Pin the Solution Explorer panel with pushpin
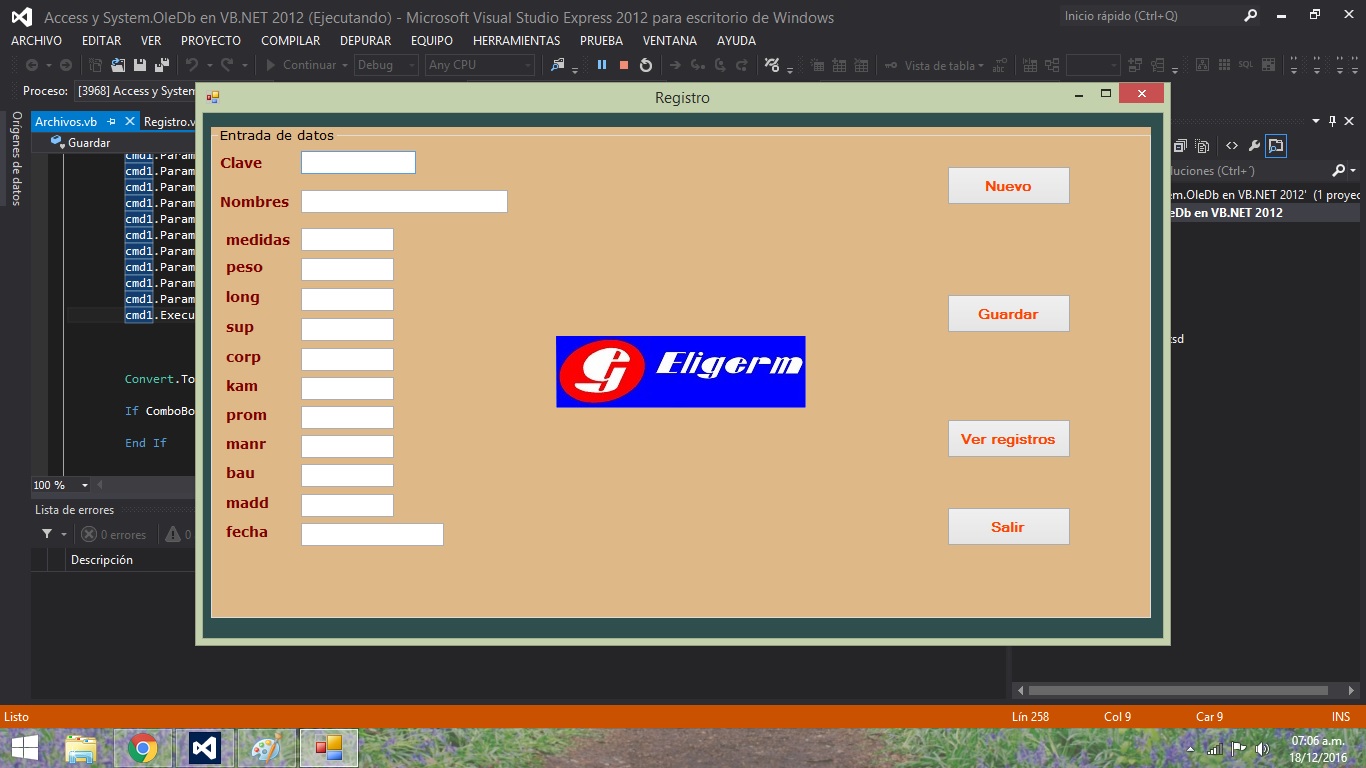 [x=1333, y=121]
